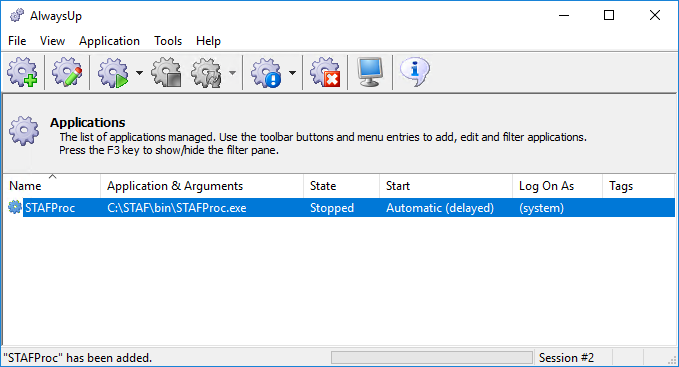Open the info speech bubble icon
679x367 pixels.
pos(414,71)
